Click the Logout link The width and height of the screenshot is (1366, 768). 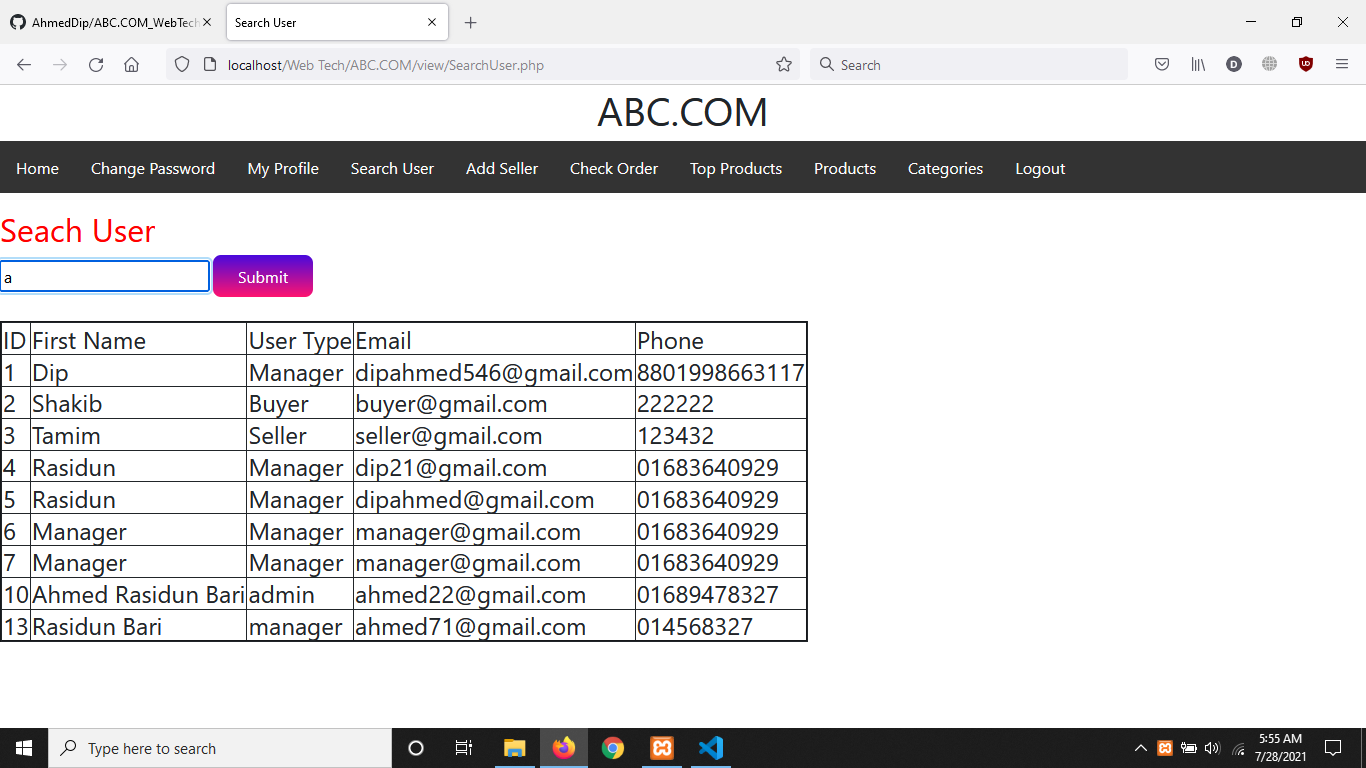coord(1039,168)
